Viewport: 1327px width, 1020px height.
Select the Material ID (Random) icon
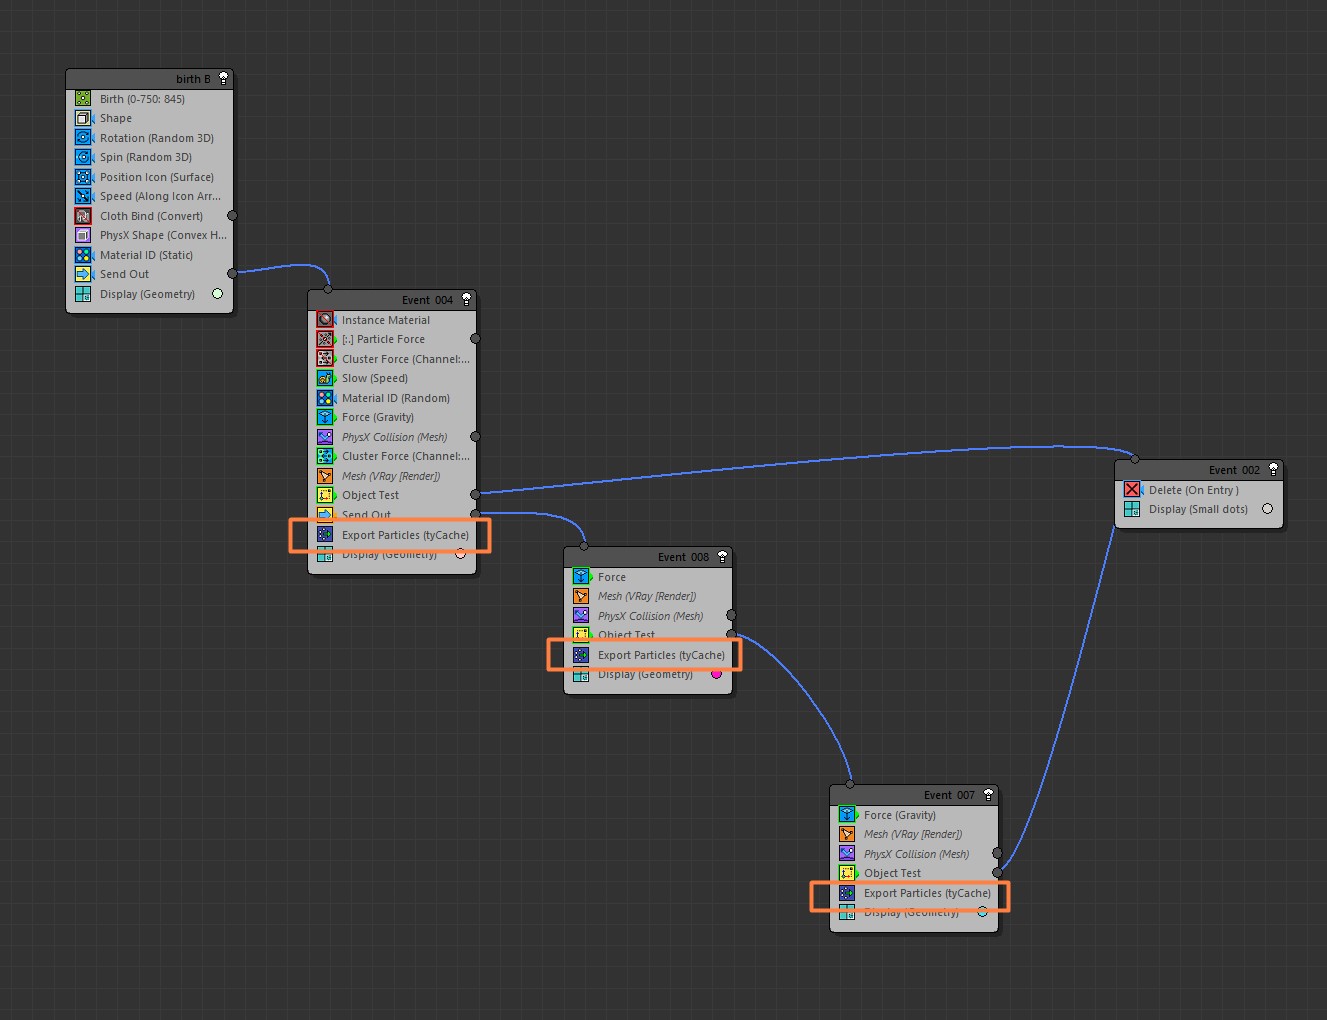point(325,398)
